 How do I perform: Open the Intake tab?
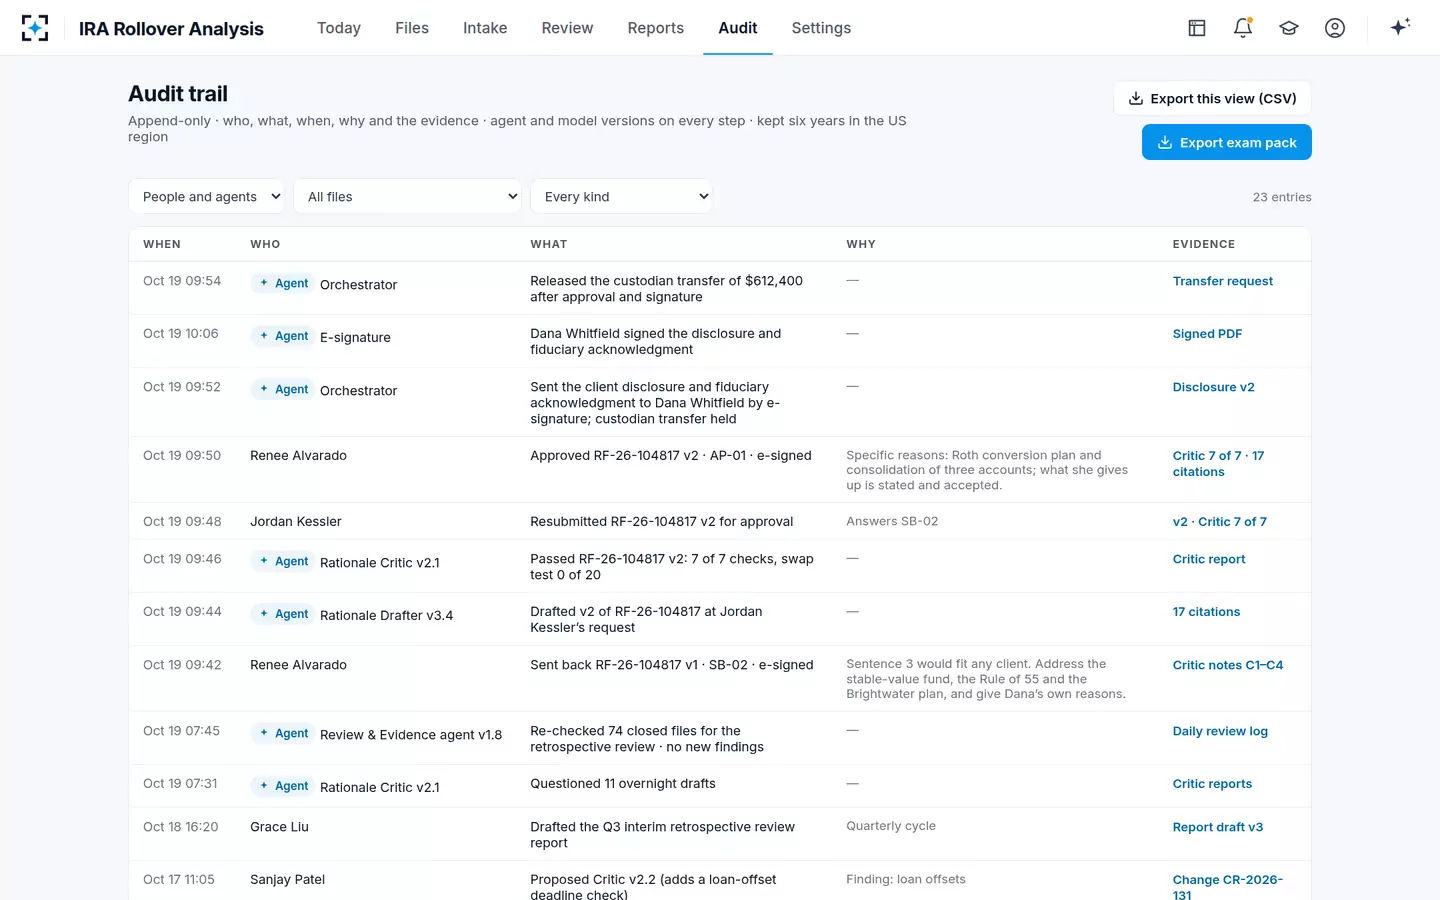pos(485,28)
